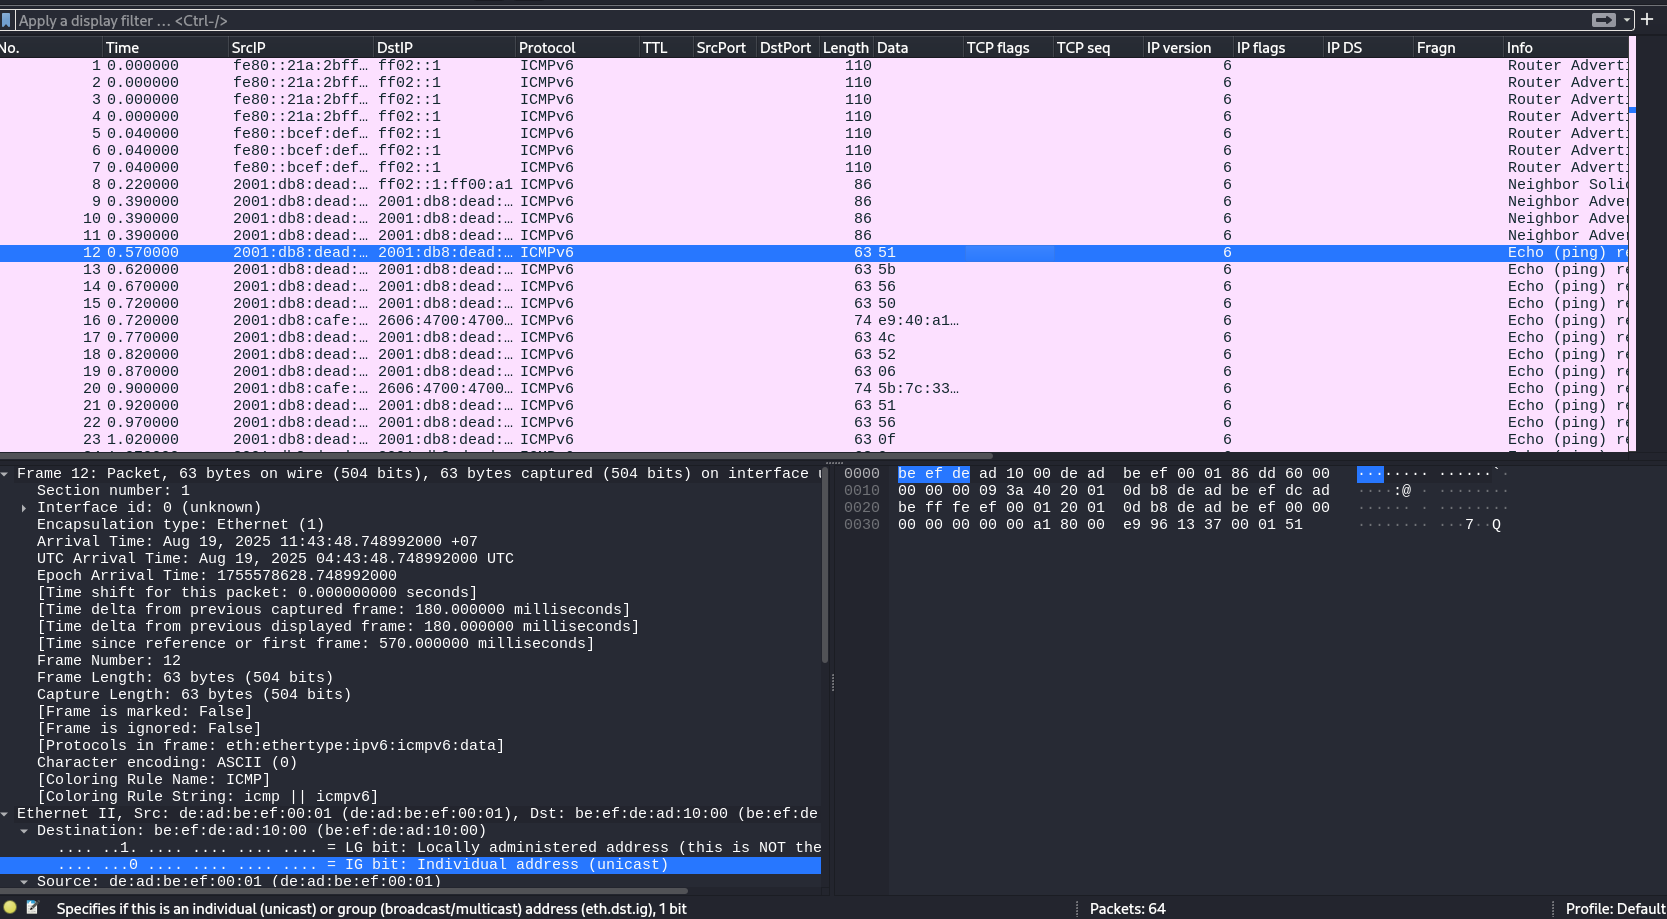Image resolution: width=1667 pixels, height=919 pixels.
Task: Collapse the Destination address subtree
Action: click(x=24, y=831)
